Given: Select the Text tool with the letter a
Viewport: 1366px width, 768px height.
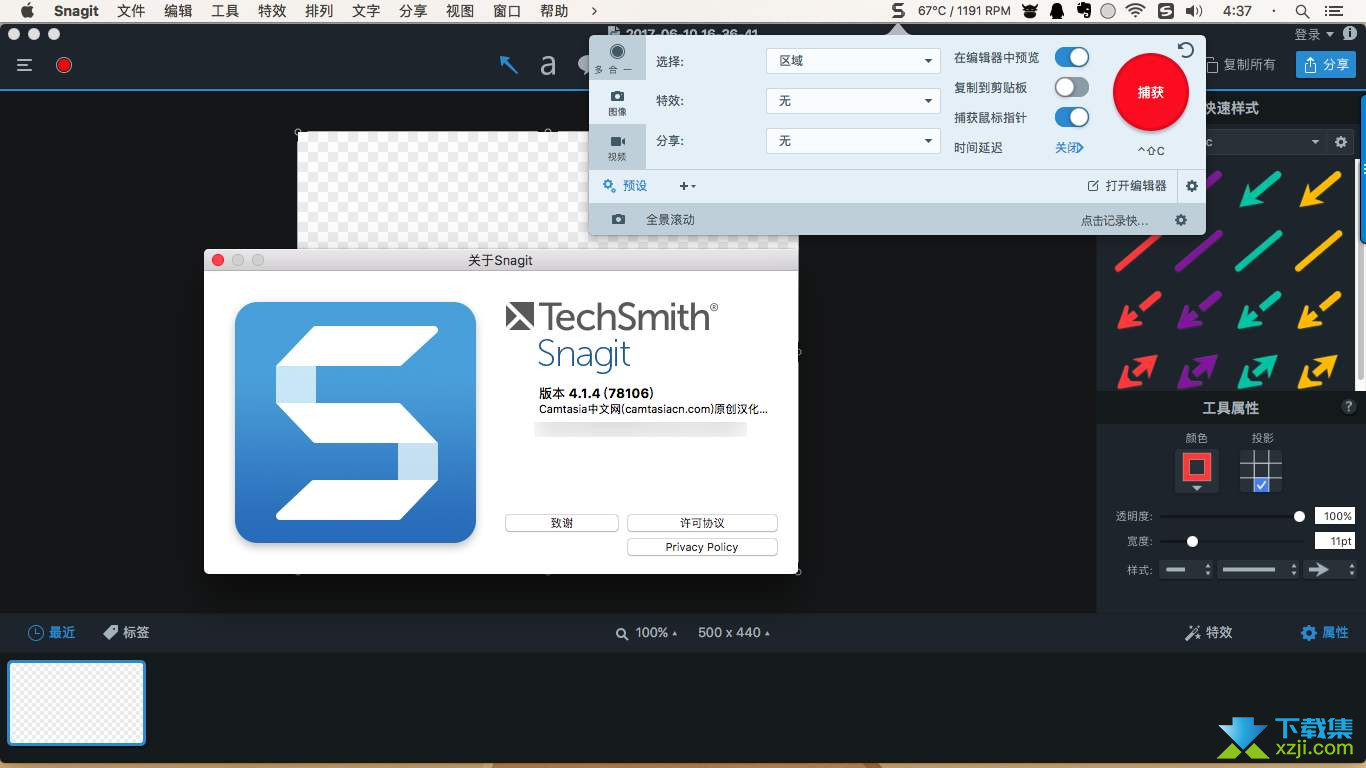Looking at the screenshot, I should [547, 65].
